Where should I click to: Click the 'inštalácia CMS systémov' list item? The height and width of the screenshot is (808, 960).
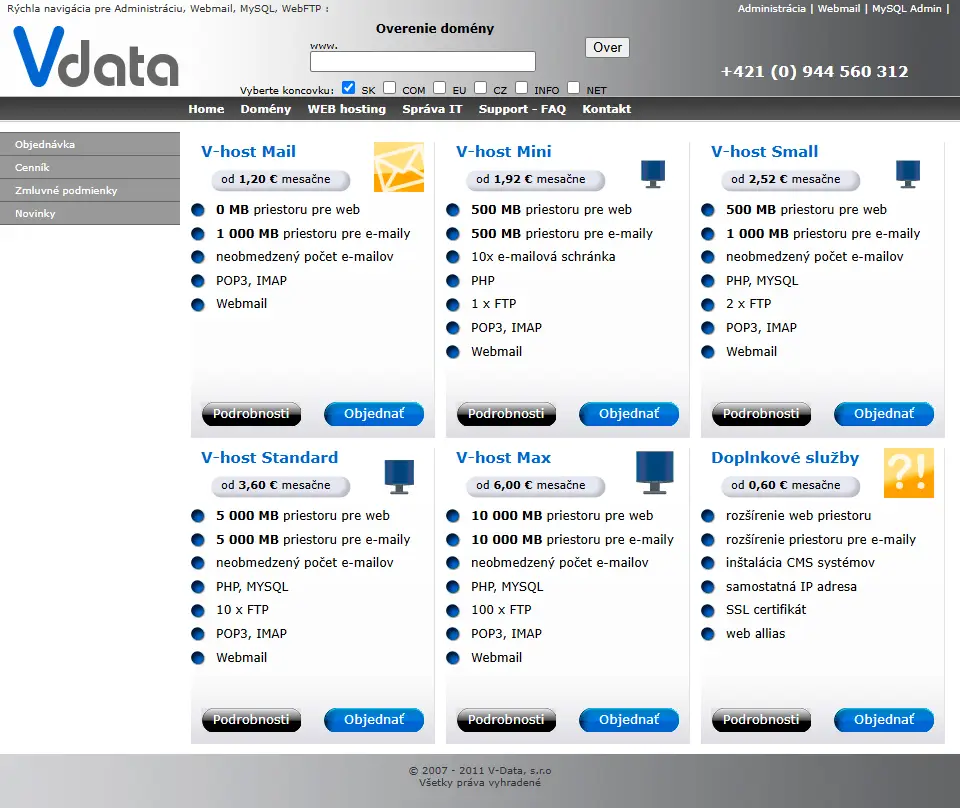pyautogui.click(x=800, y=563)
